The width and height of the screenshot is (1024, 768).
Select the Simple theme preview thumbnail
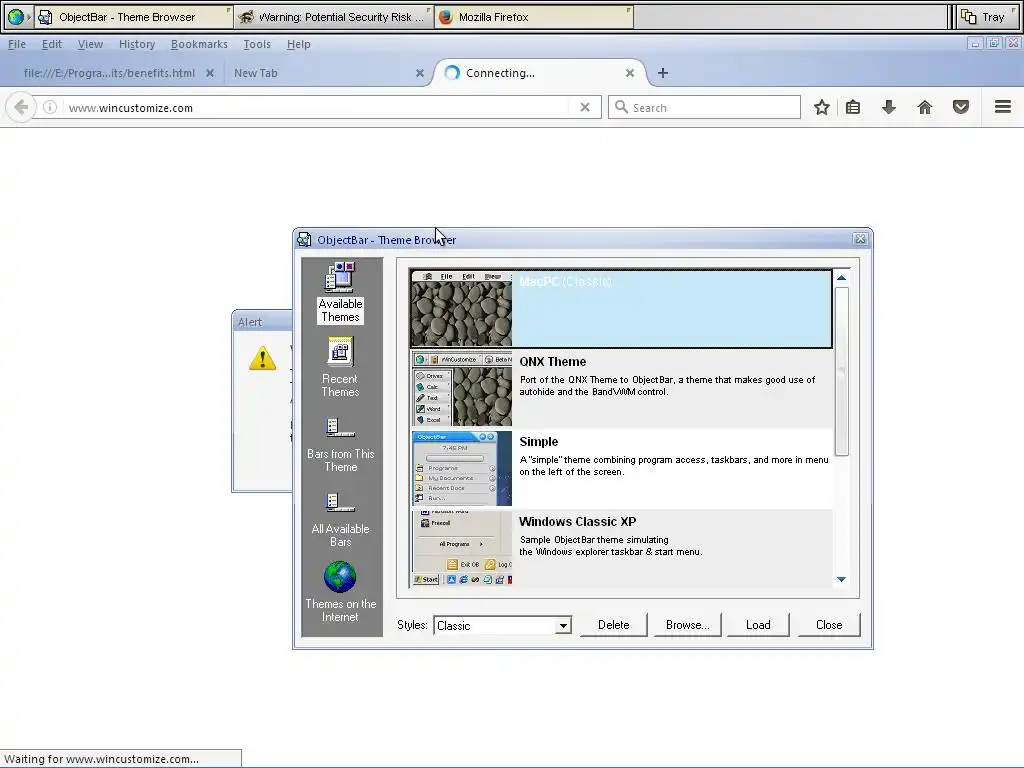tap(462, 468)
